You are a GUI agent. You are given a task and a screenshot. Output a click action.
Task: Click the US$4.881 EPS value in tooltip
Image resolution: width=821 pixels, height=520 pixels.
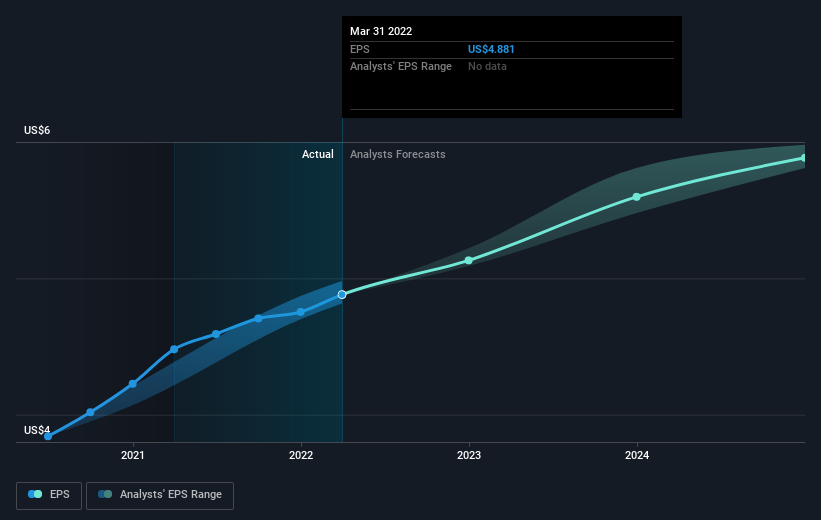tap(491, 49)
